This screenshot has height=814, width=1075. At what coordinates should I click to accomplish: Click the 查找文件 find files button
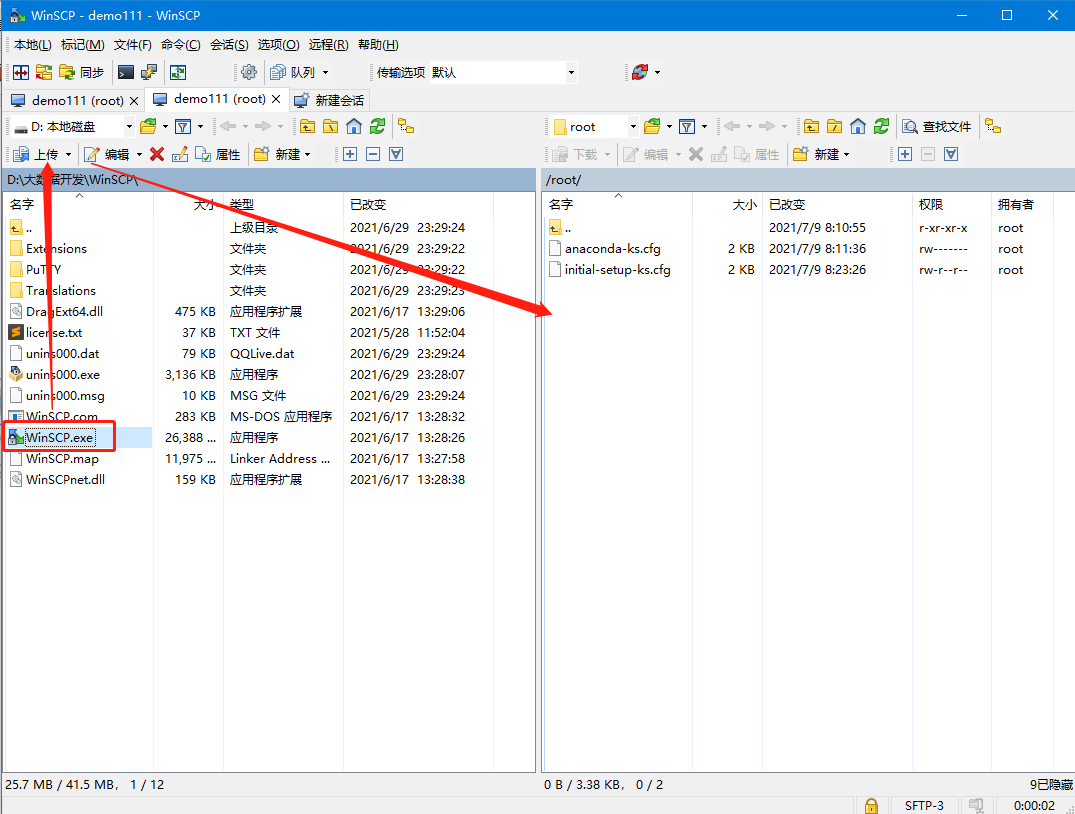coord(937,126)
